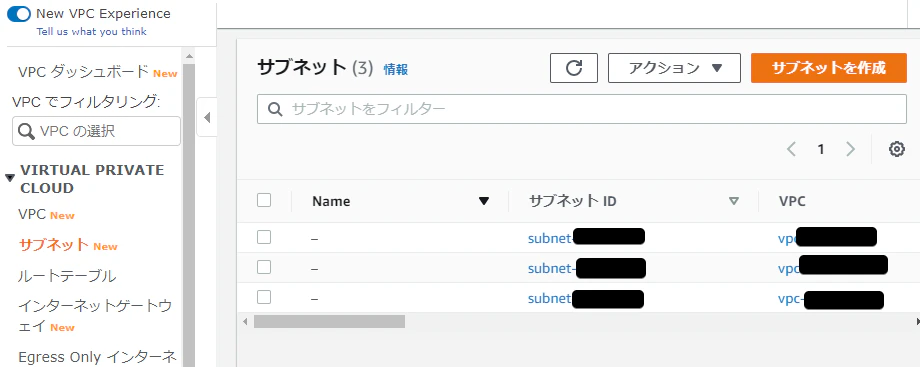Collapse the VIRTUAL PRIVATE CLOUD section

(x=9, y=177)
